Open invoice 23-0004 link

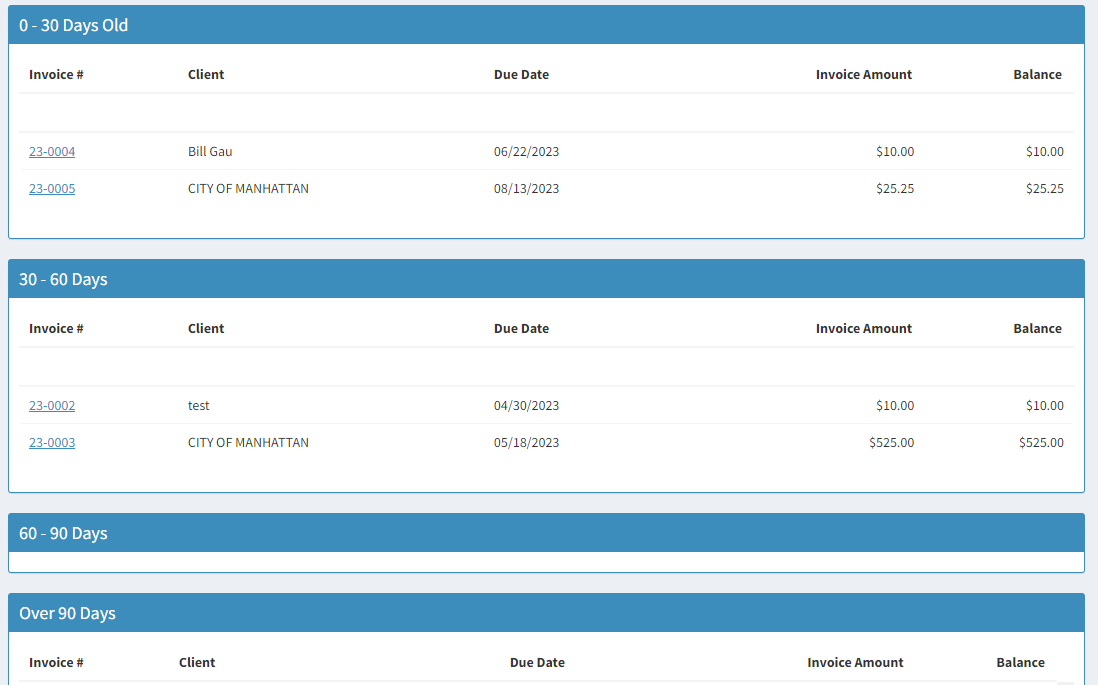pyautogui.click(x=52, y=151)
